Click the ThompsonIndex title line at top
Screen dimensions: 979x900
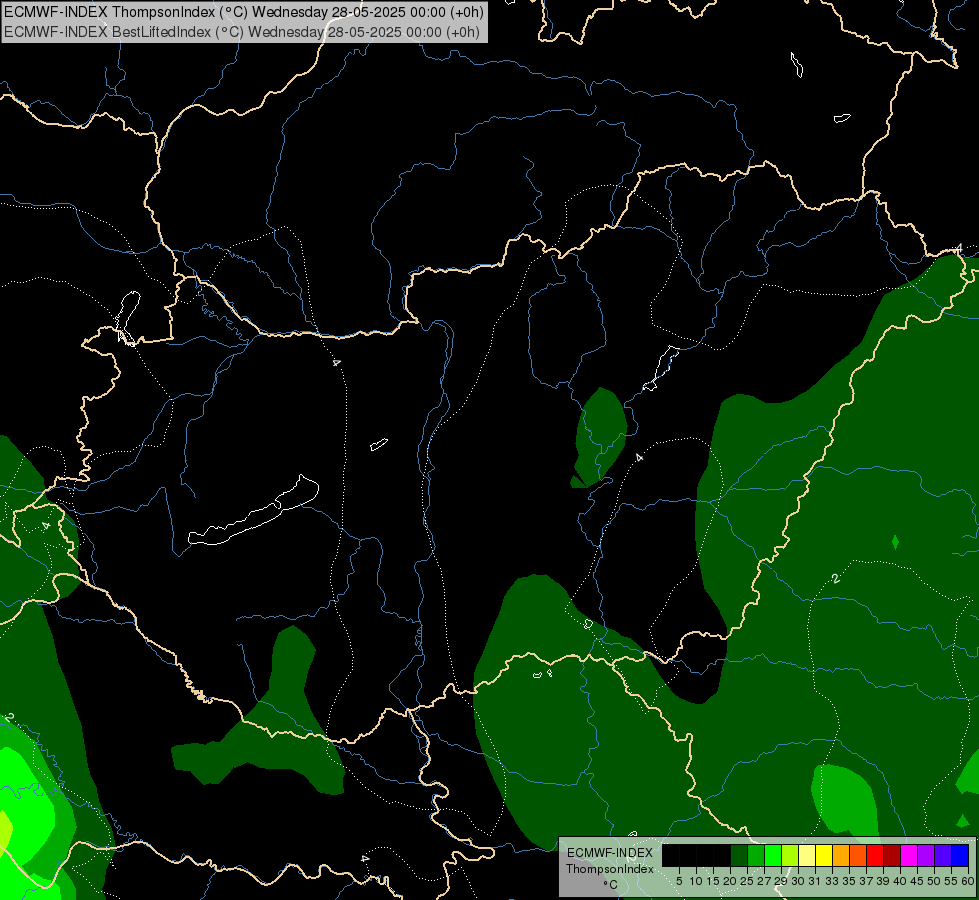(x=244, y=12)
